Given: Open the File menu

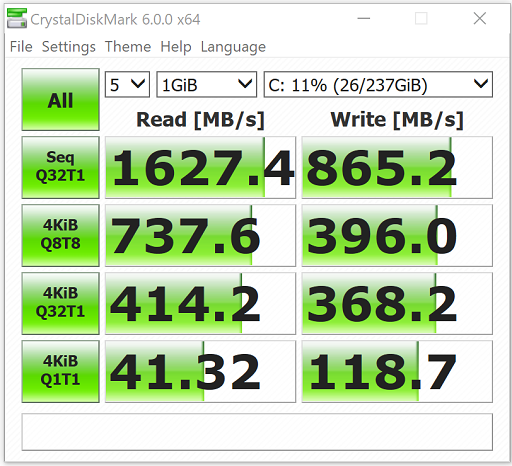Looking at the screenshot, I should (x=21, y=47).
